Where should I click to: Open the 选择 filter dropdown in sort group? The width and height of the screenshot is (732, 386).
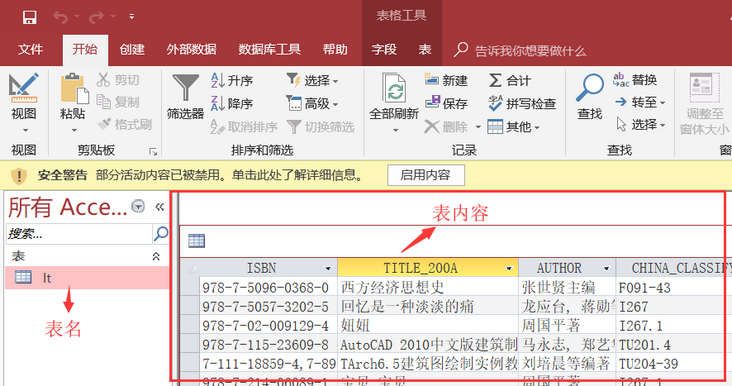click(312, 80)
